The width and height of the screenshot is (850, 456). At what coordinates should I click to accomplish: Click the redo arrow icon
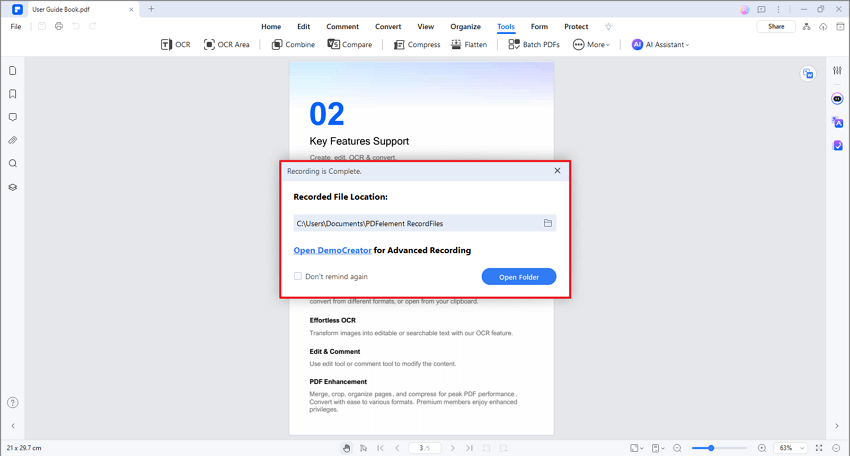coord(93,26)
